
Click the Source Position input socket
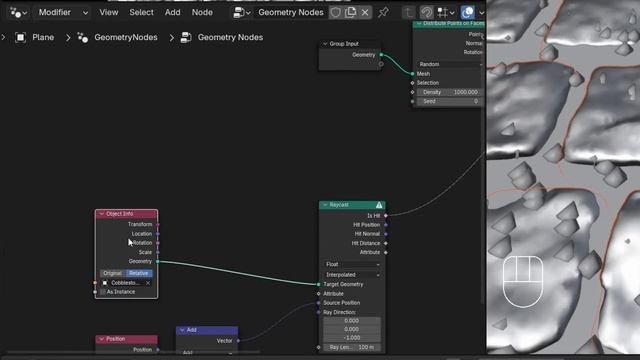pos(319,303)
